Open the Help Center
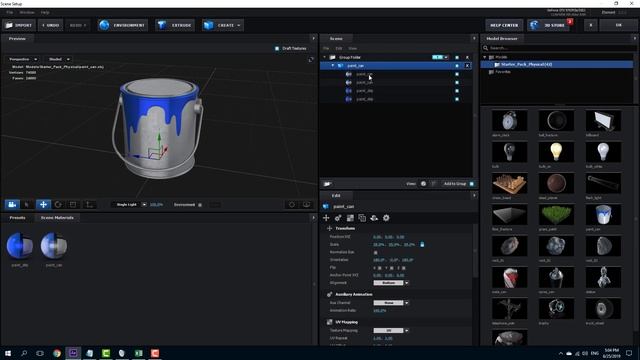The image size is (640, 360). [504, 25]
